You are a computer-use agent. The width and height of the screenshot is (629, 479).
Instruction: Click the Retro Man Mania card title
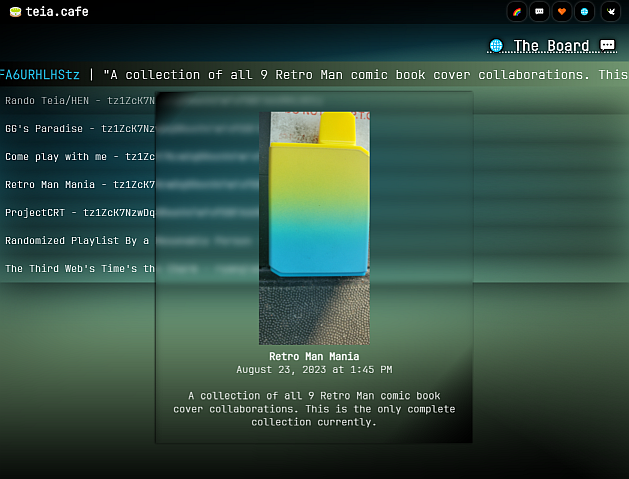tap(314, 356)
